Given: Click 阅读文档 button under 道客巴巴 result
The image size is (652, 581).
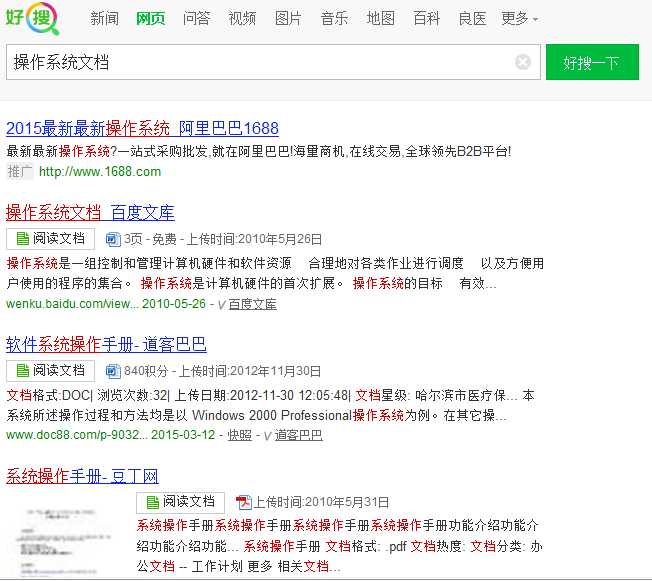Looking at the screenshot, I should pyautogui.click(x=50, y=371).
